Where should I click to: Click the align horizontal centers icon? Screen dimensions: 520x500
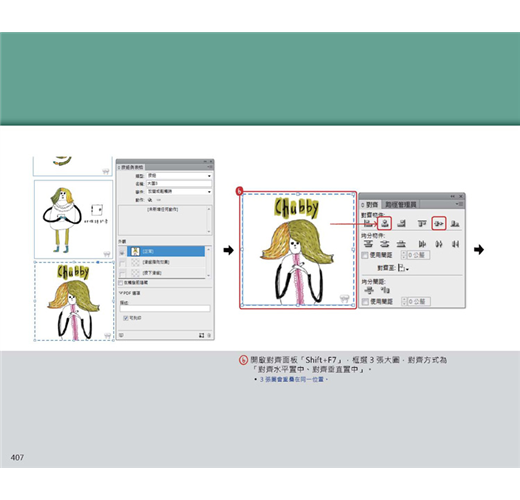(385, 223)
